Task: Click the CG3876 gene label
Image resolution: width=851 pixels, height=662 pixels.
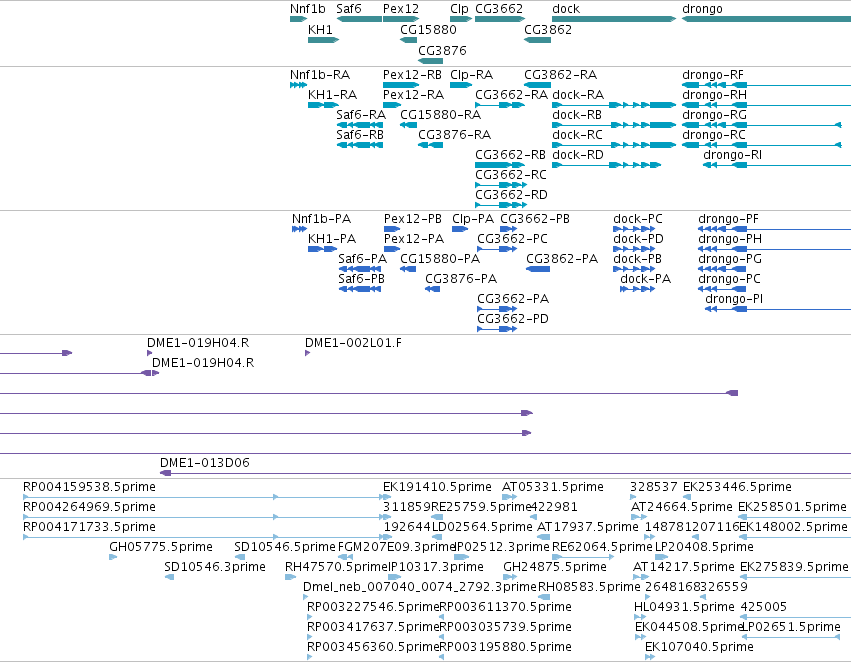Action: pyautogui.click(x=442, y=50)
